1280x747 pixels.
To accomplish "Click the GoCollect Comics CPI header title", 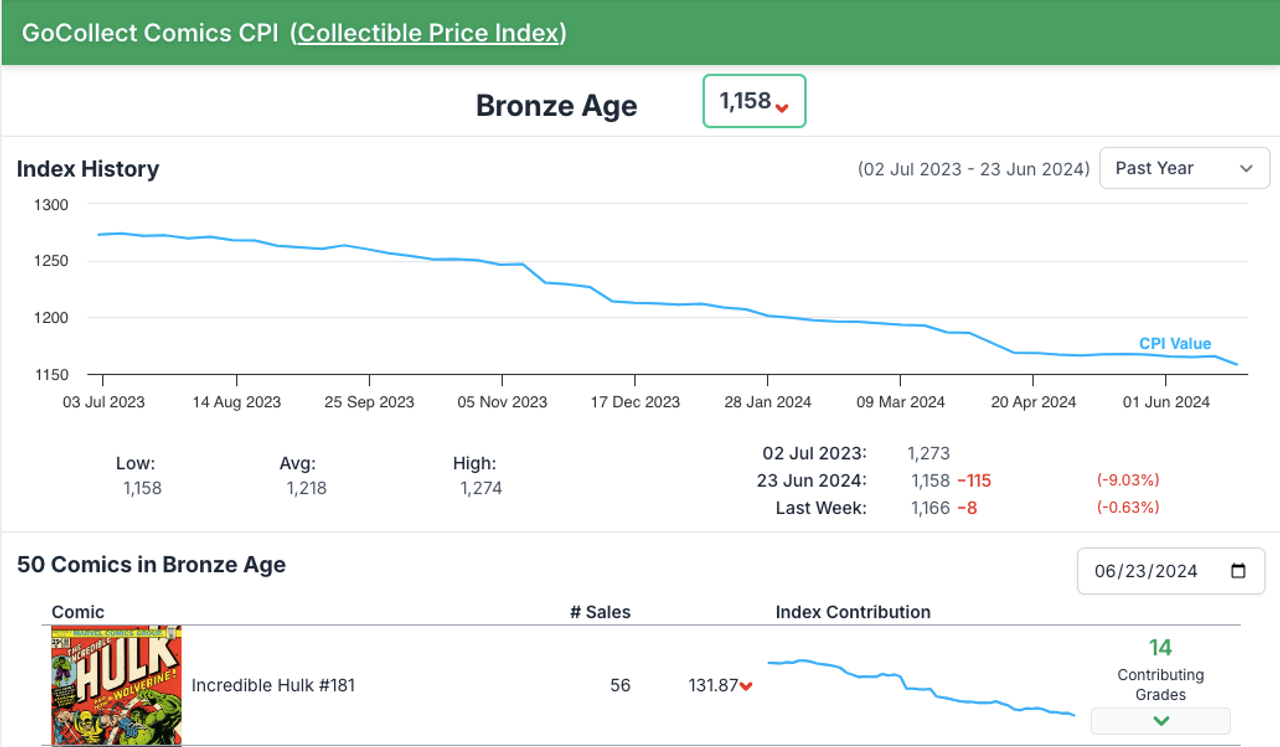I will tap(150, 33).
